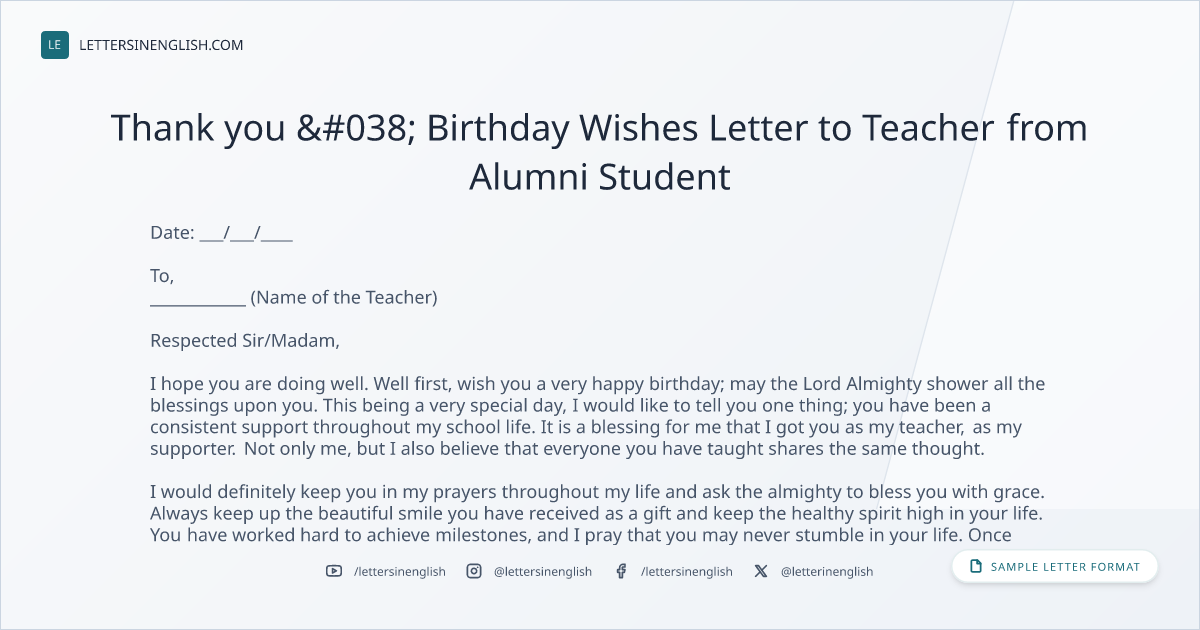Open the @letterinenglish X handle
The width and height of the screenshot is (1200, 630).
click(x=827, y=572)
